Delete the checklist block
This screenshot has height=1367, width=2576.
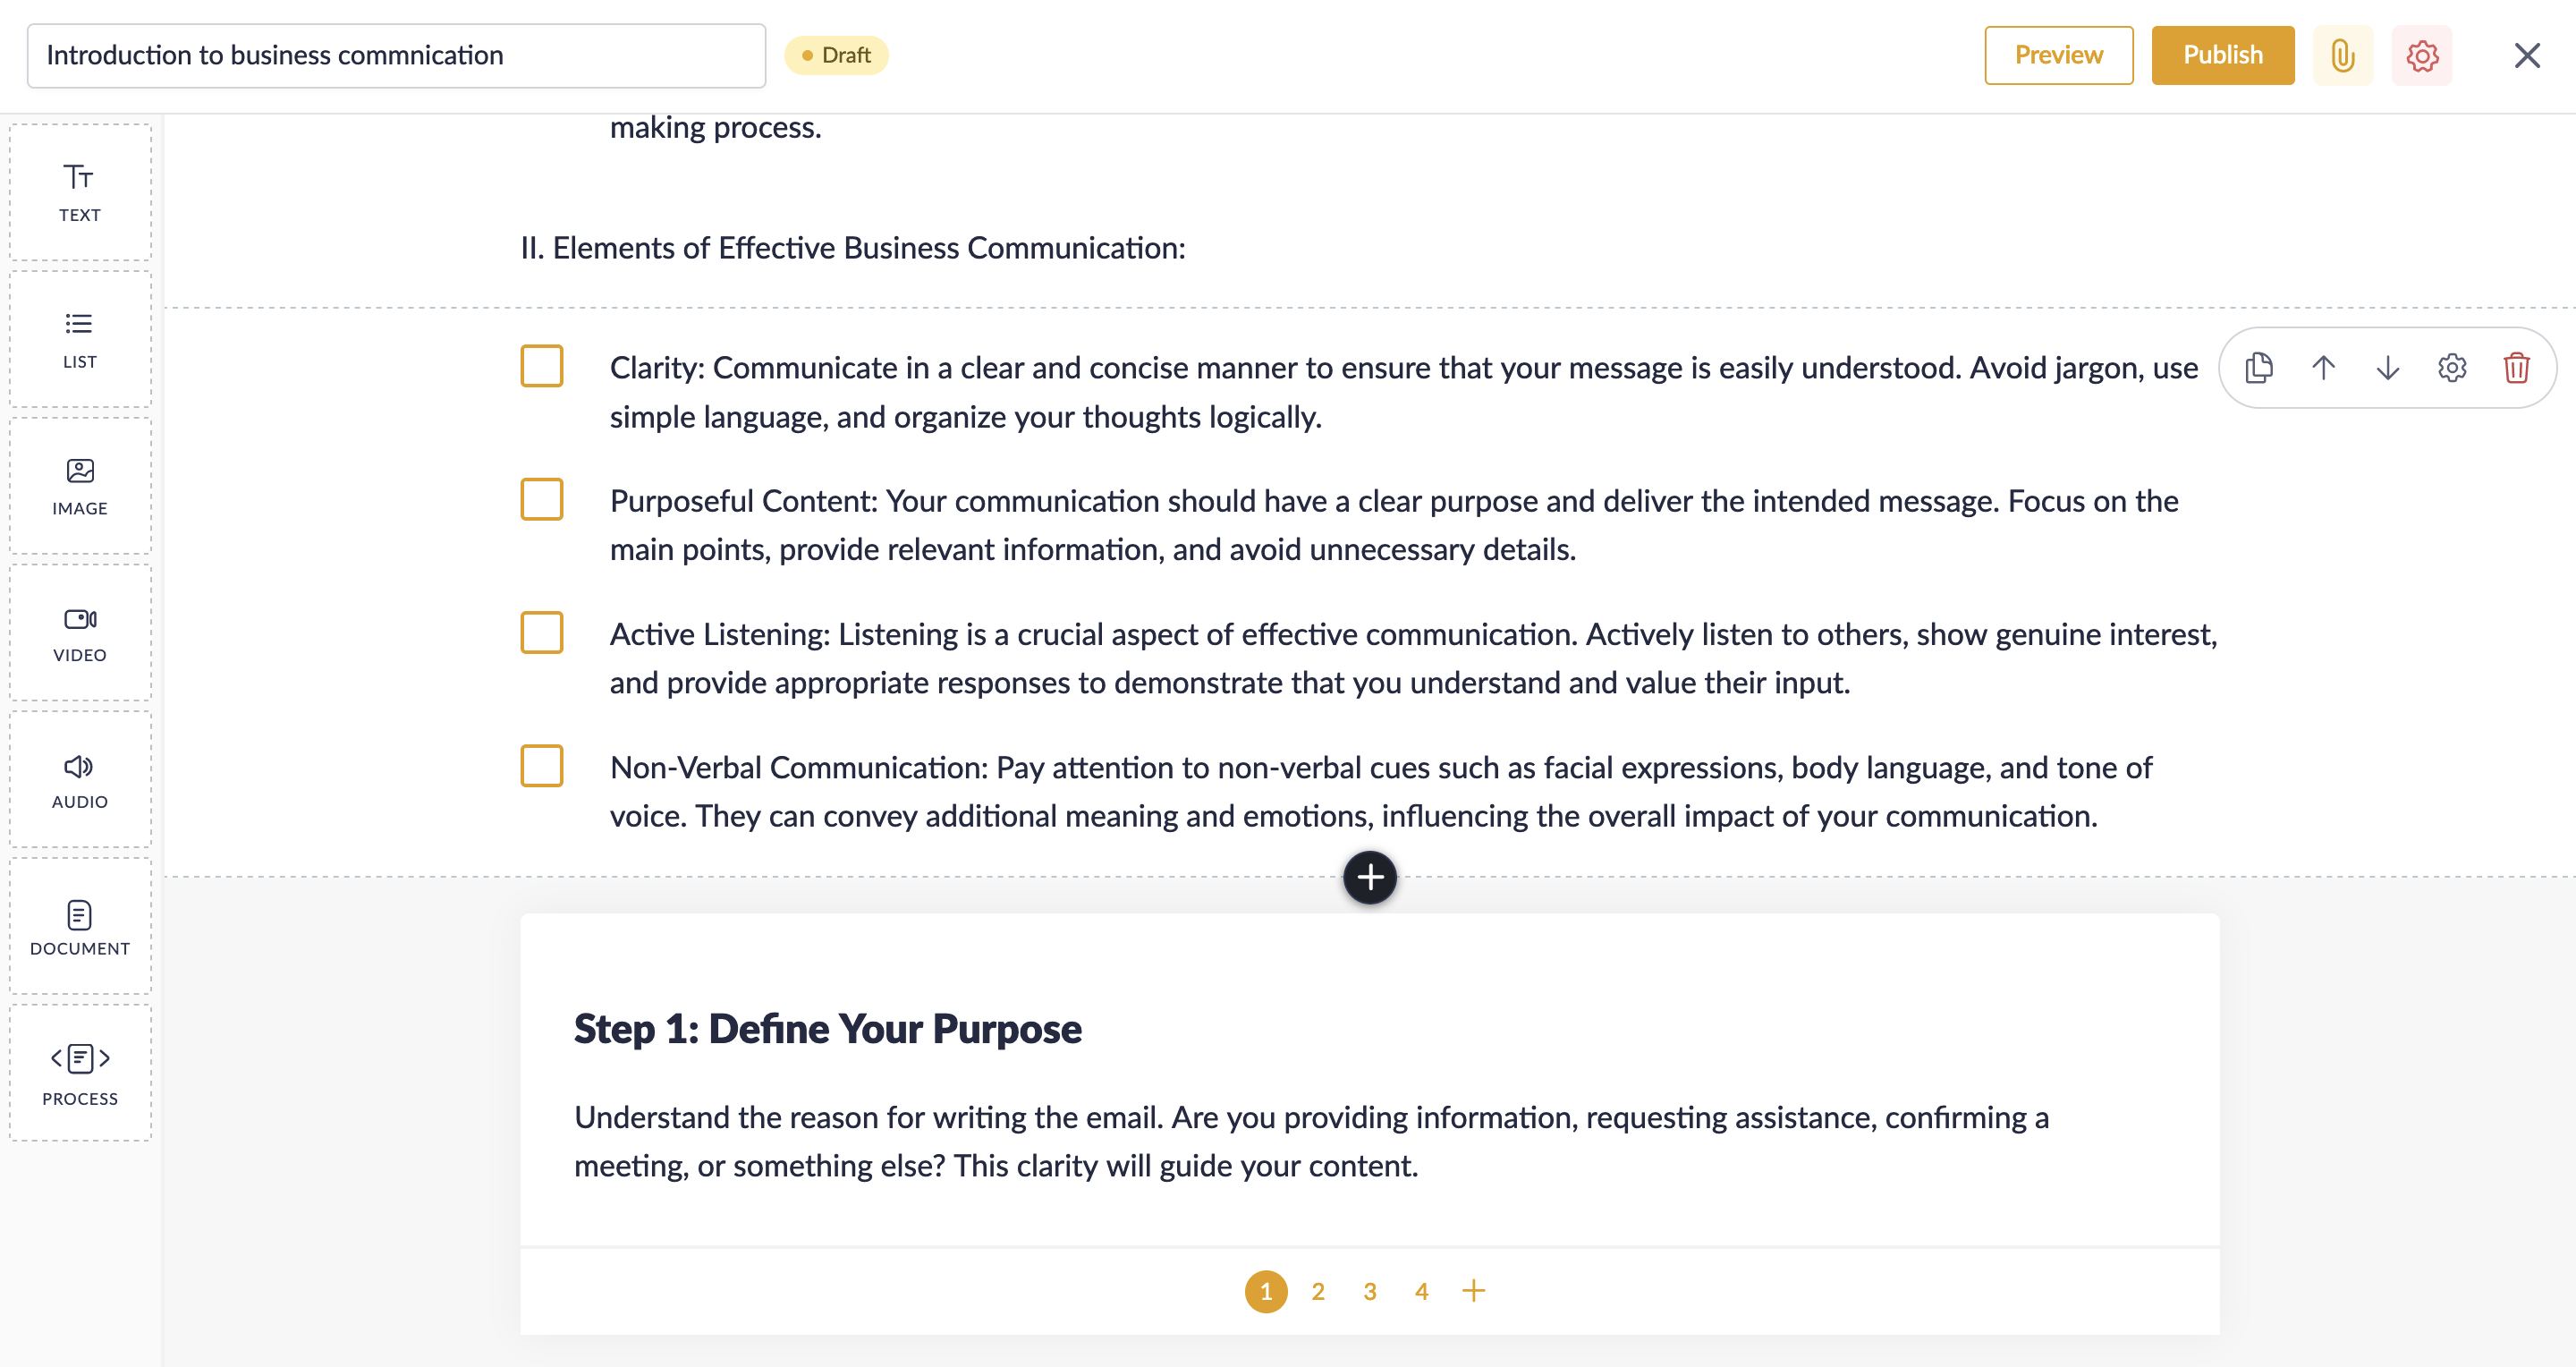(x=2516, y=368)
